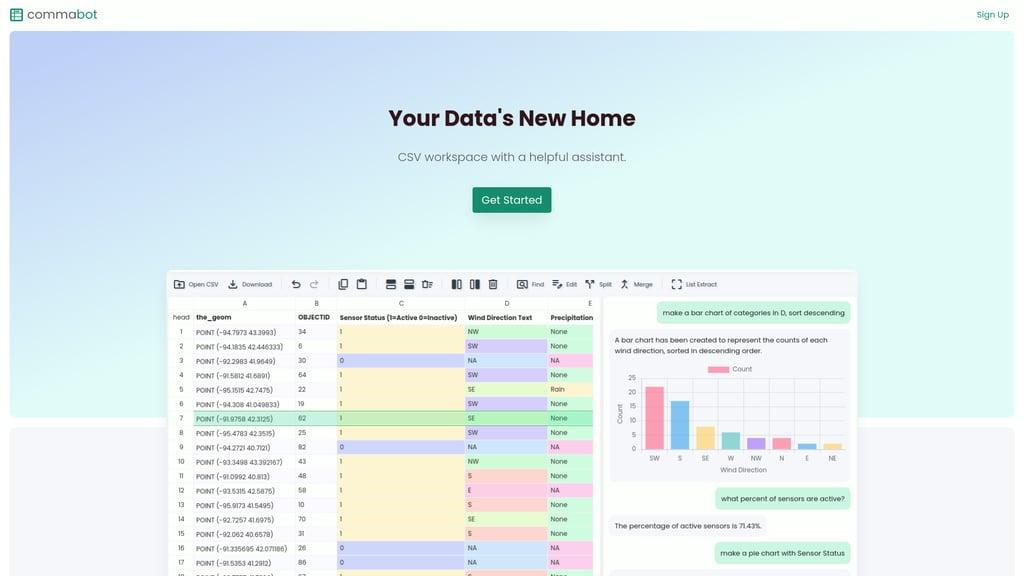Select the Wind Direction Text column header
This screenshot has width=1024, height=576.
pos(500,317)
